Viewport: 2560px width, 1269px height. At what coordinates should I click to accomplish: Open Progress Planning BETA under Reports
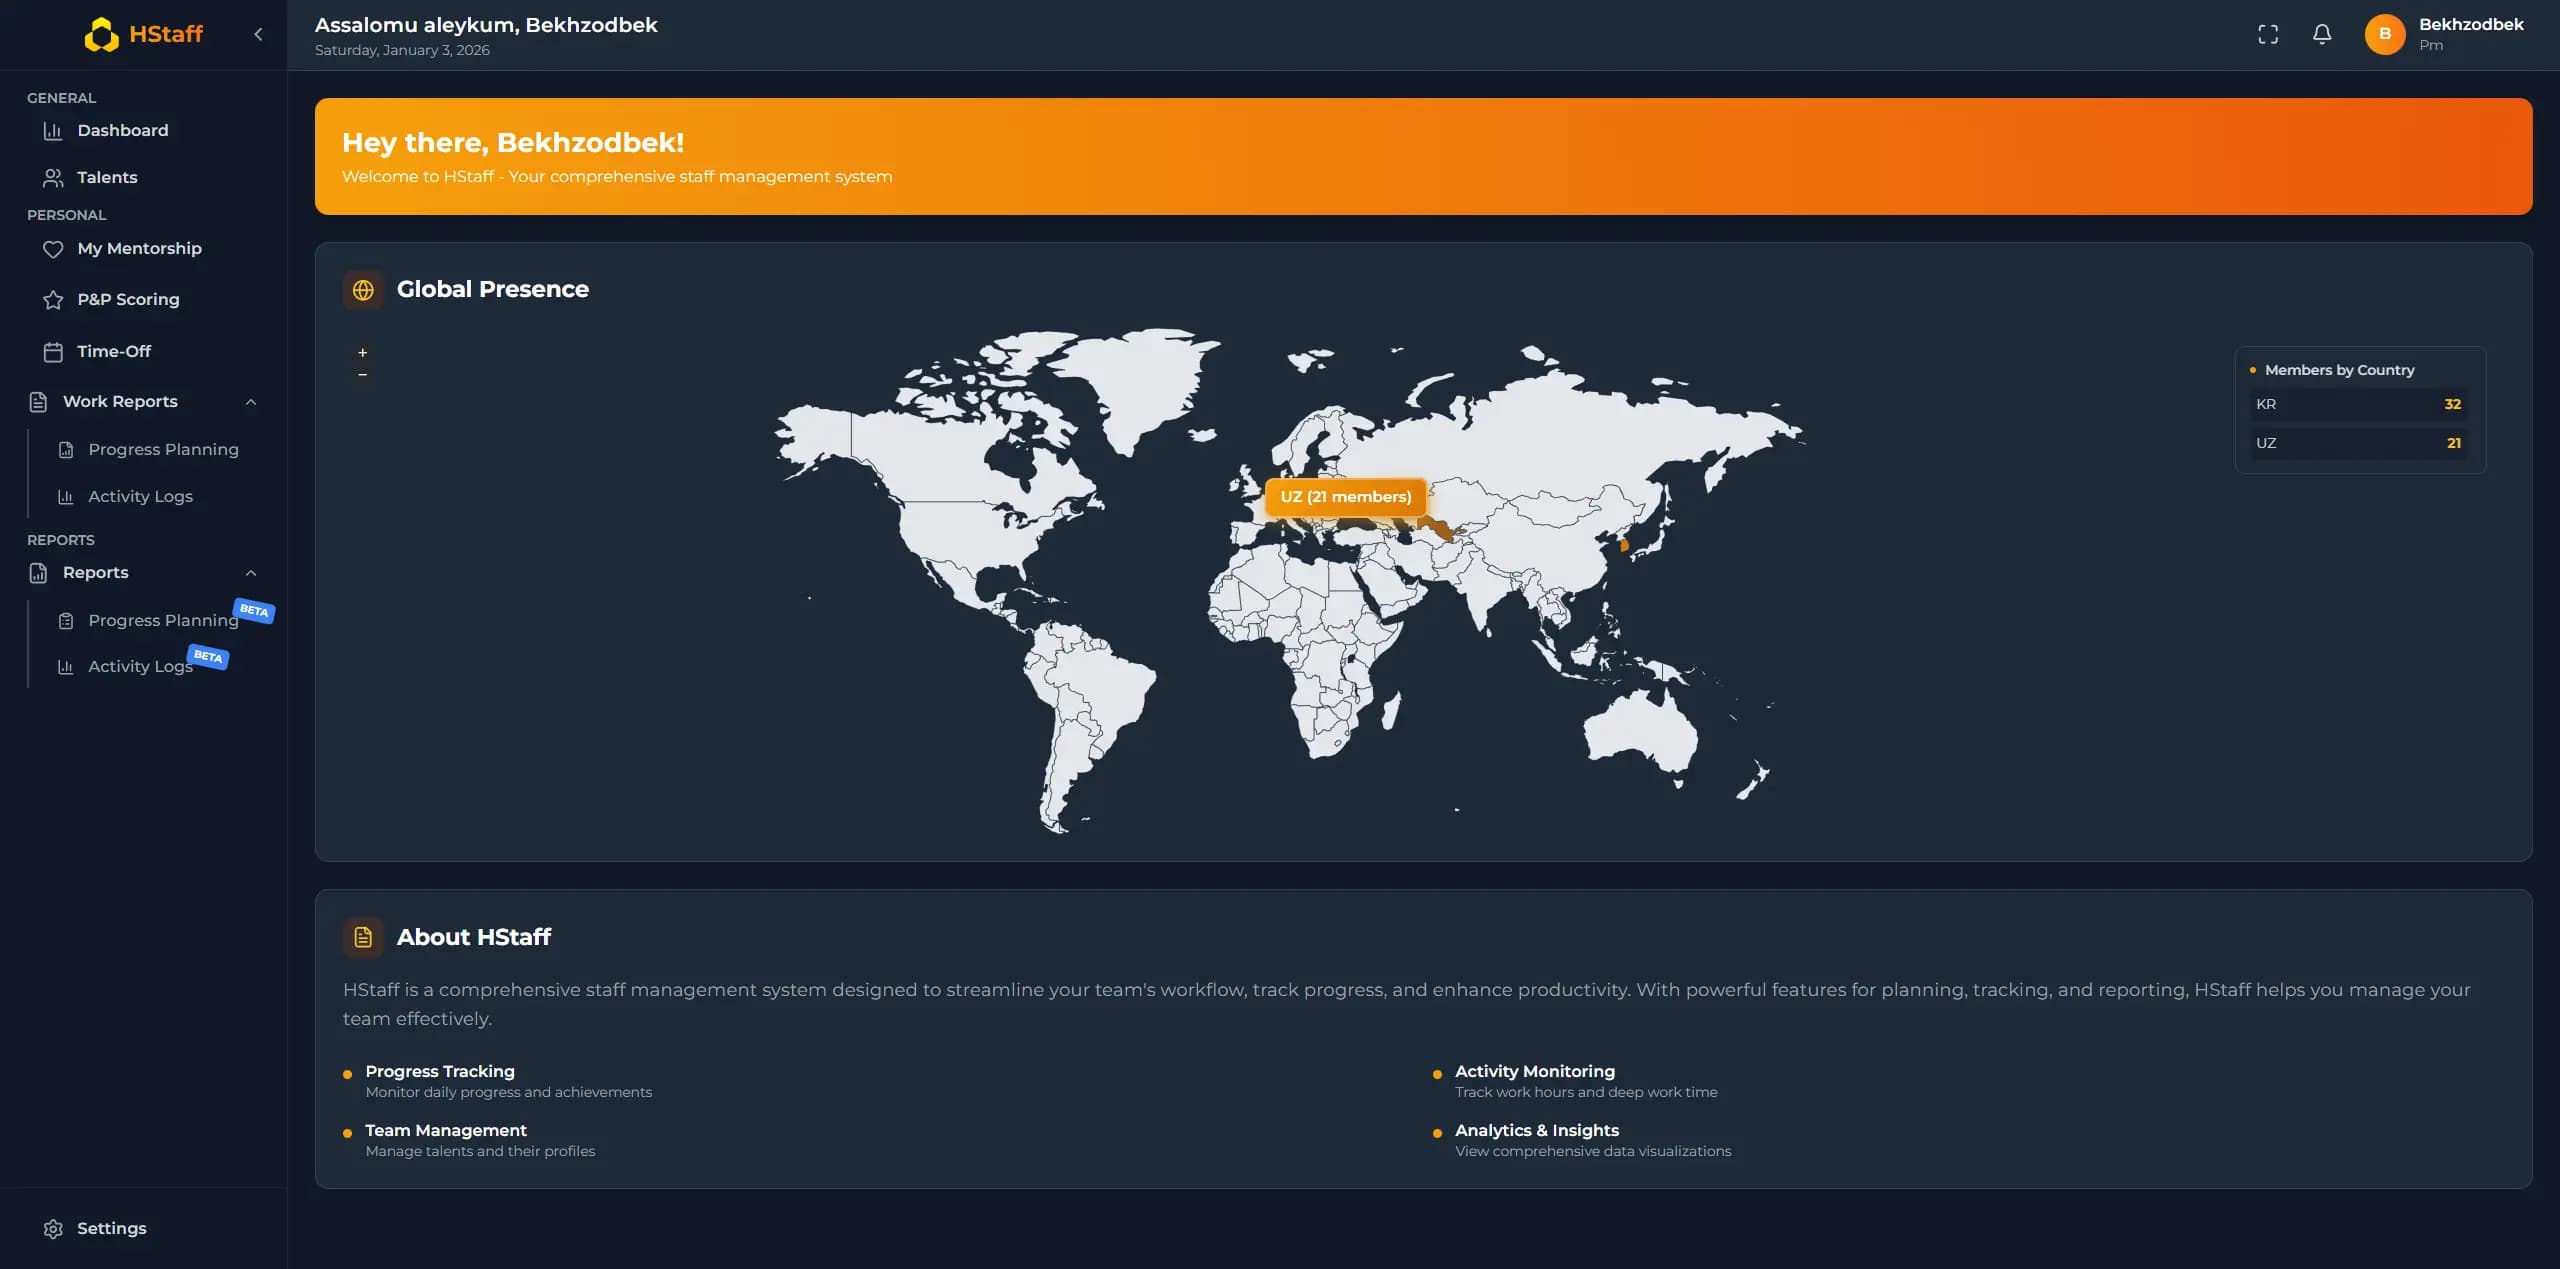coord(163,620)
